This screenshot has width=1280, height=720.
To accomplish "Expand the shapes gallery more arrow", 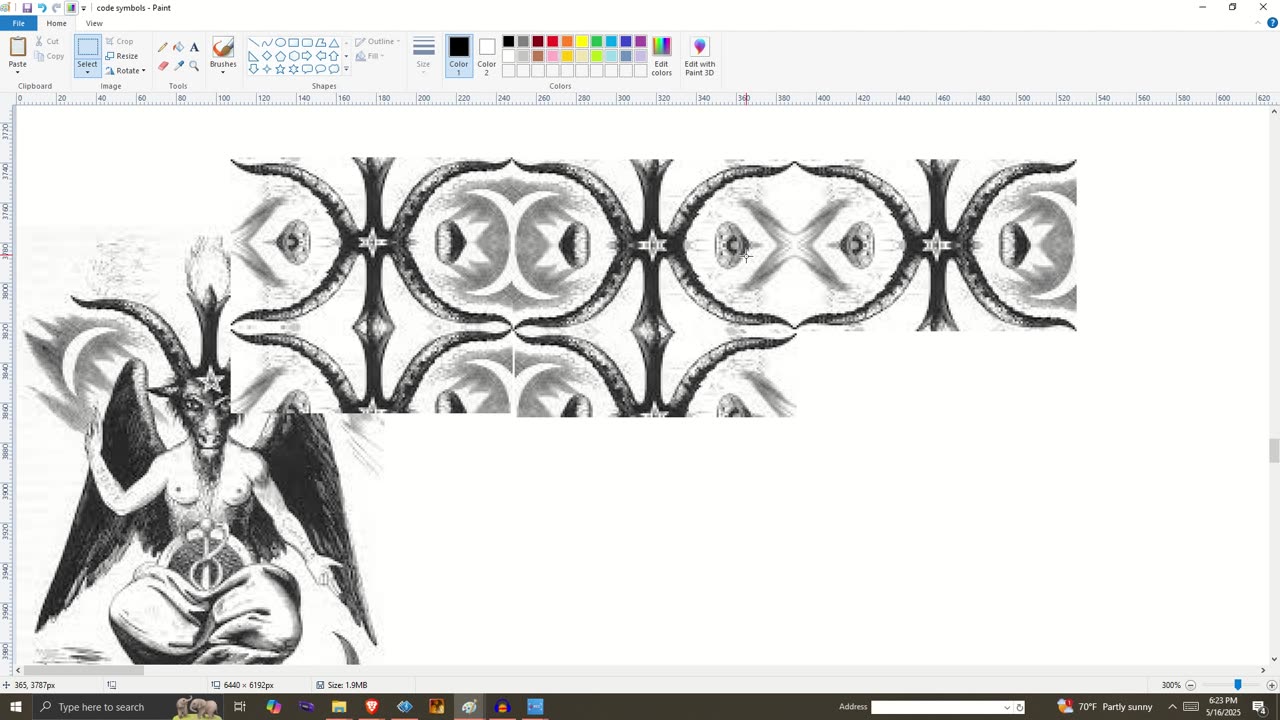I will (346, 69).
